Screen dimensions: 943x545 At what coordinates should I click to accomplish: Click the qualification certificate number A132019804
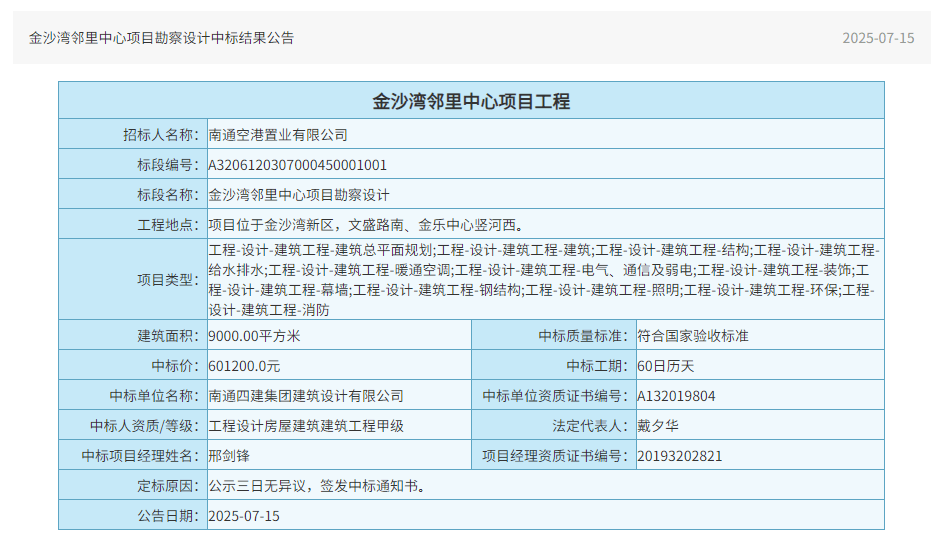coord(677,396)
